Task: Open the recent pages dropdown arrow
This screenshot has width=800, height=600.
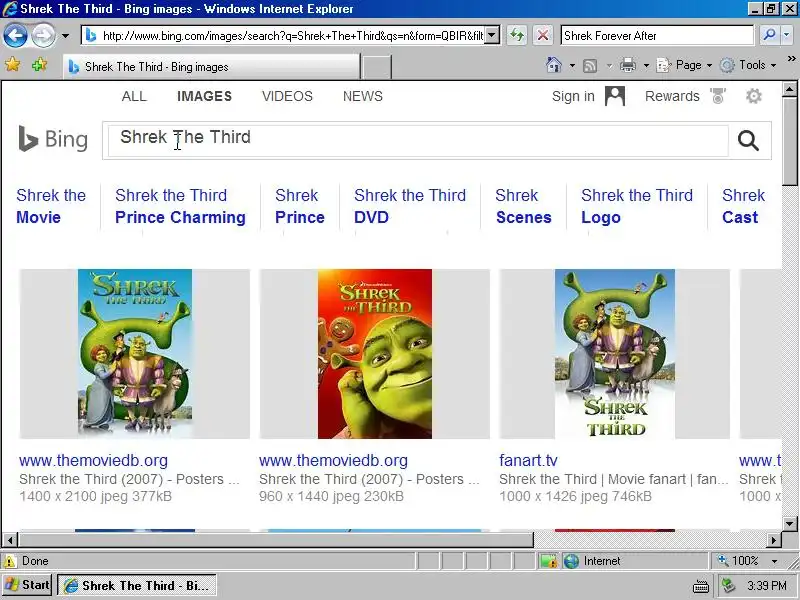Action: (x=65, y=36)
